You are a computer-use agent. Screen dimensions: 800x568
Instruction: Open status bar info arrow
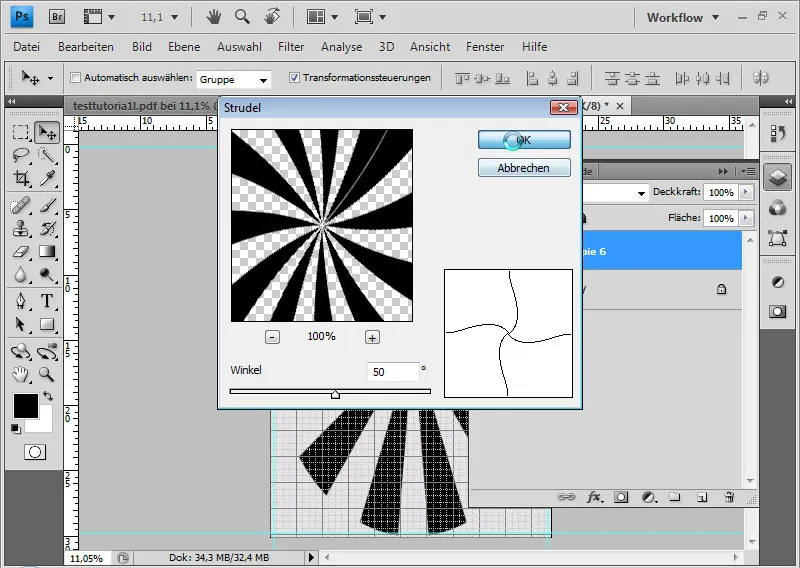point(311,557)
